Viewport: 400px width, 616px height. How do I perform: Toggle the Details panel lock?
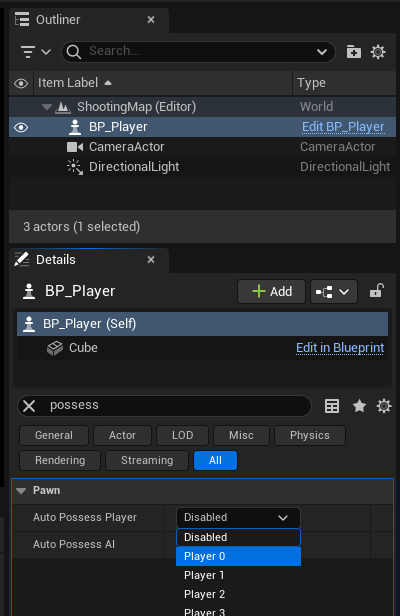coord(376,291)
